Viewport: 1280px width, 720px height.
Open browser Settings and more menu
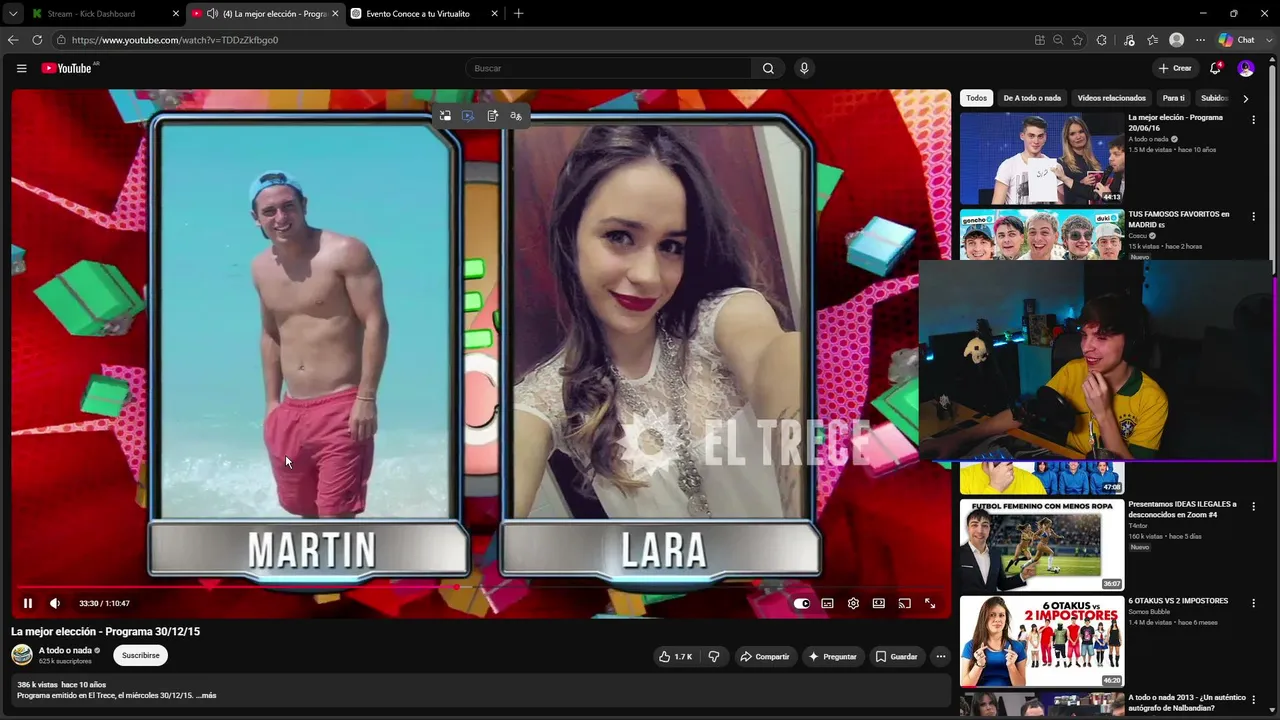point(1201,40)
